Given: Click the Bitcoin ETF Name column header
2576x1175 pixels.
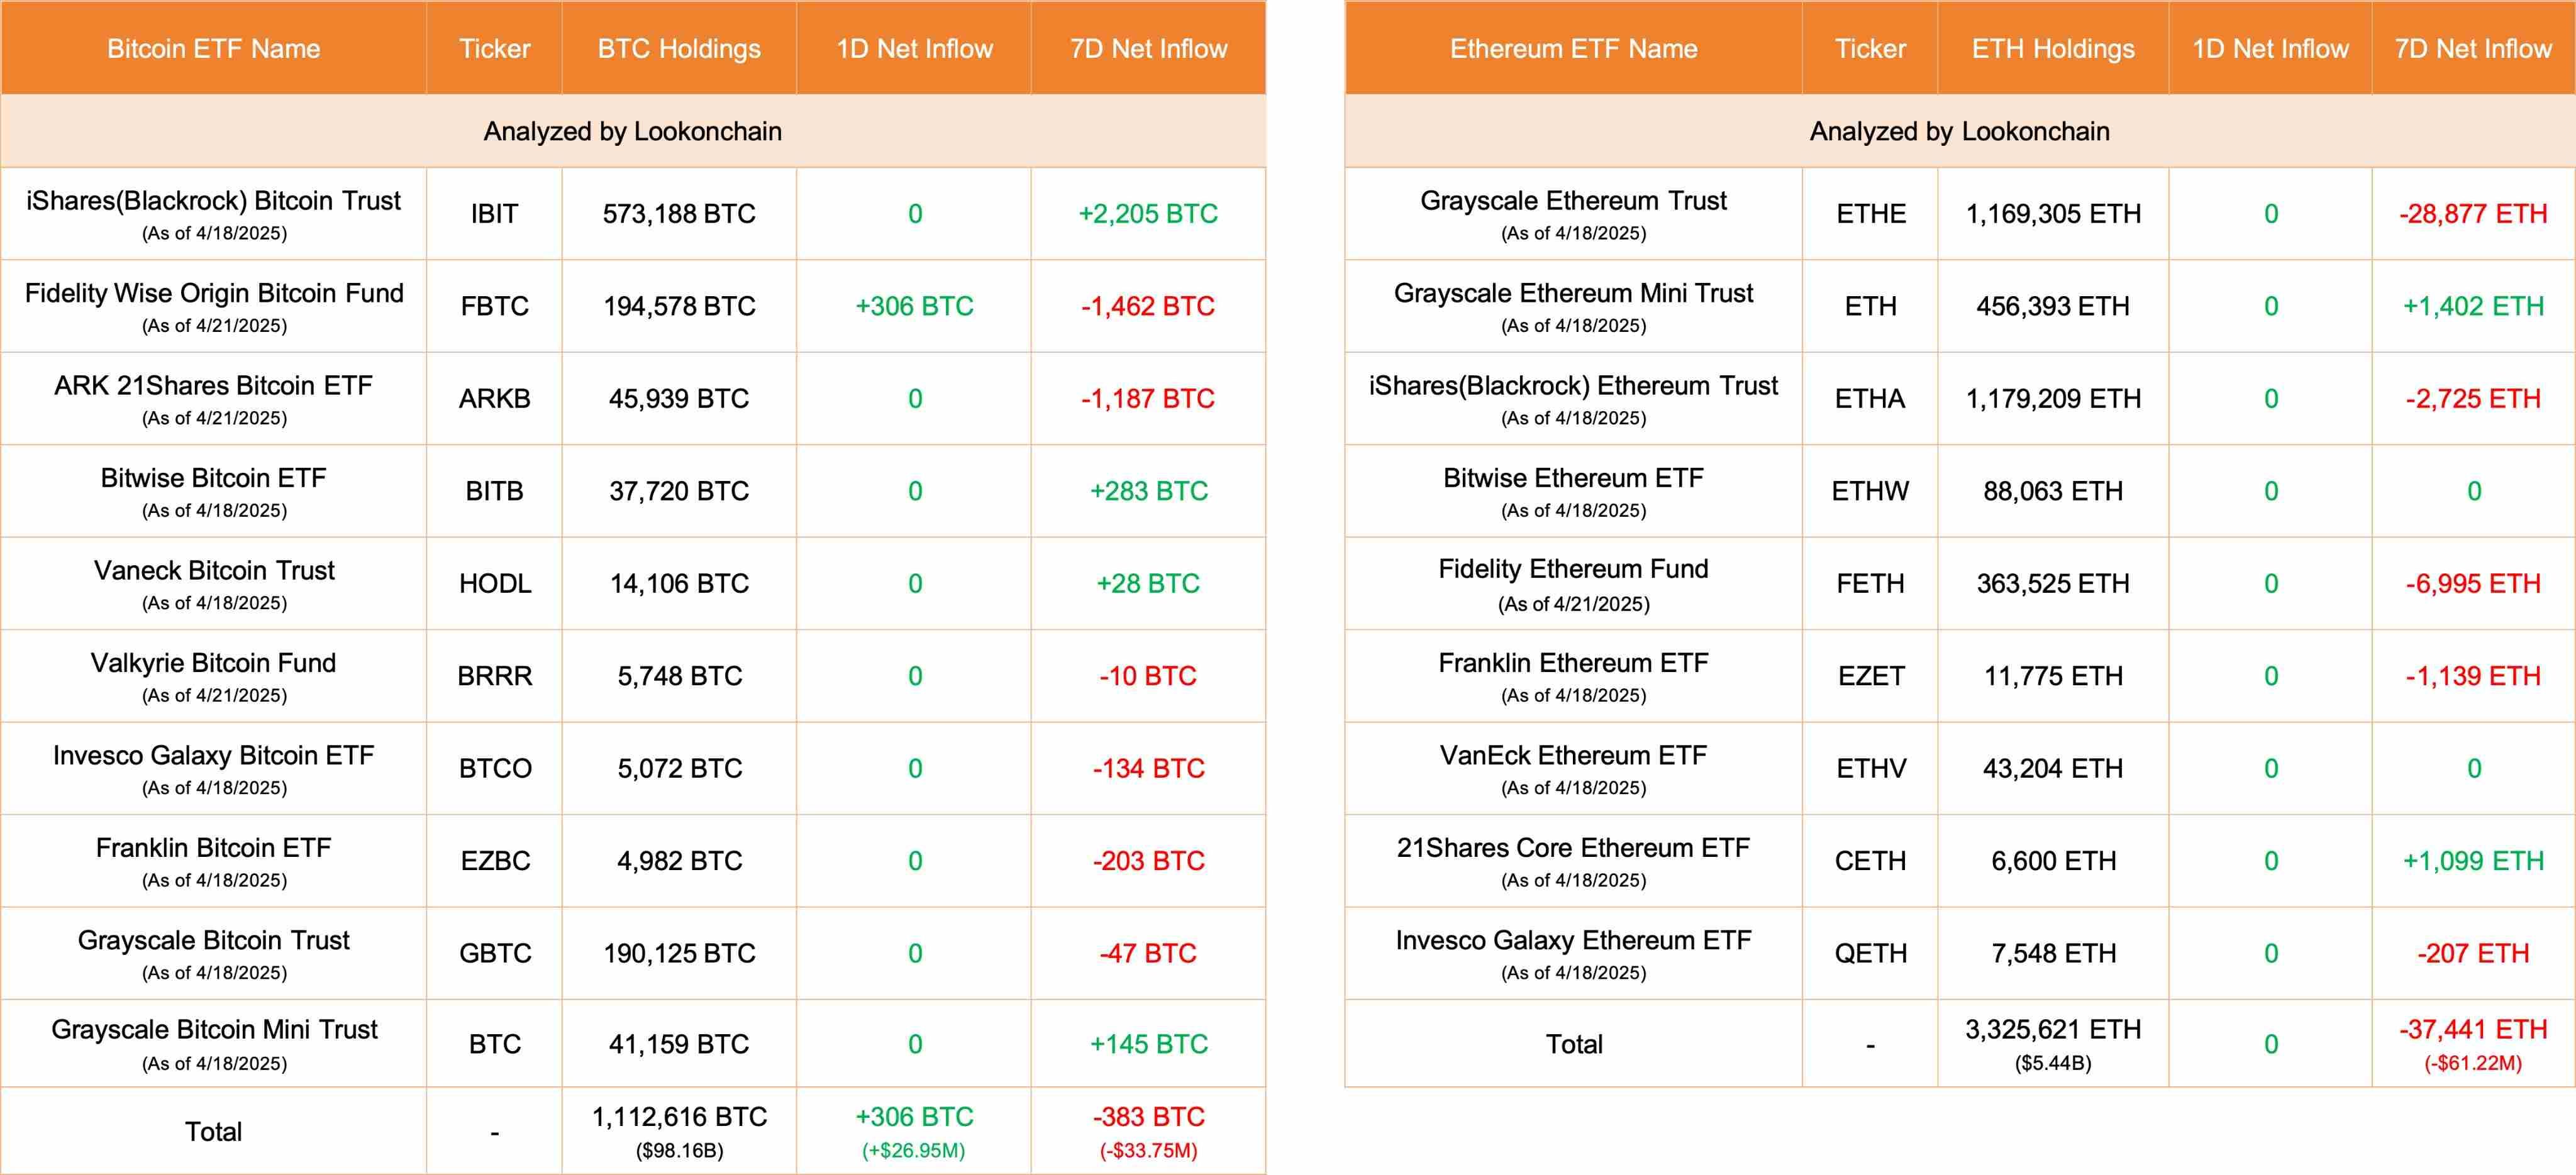Looking at the screenshot, I should pyautogui.click(x=213, y=49).
